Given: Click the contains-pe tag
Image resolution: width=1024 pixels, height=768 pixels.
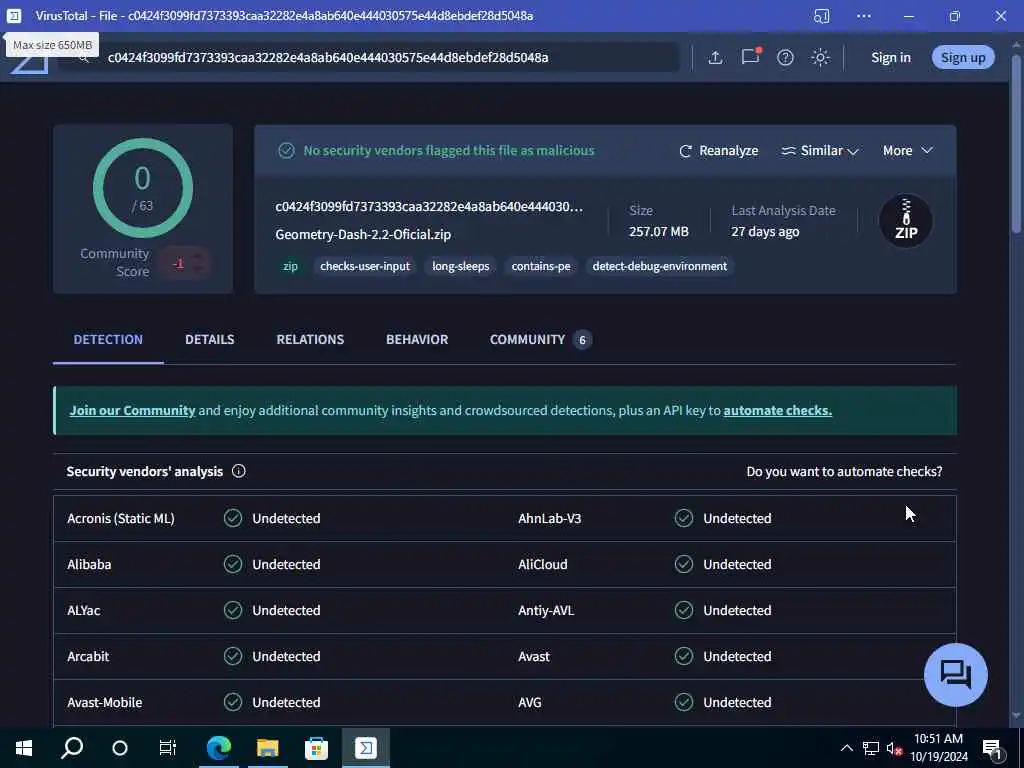Looking at the screenshot, I should (x=541, y=266).
